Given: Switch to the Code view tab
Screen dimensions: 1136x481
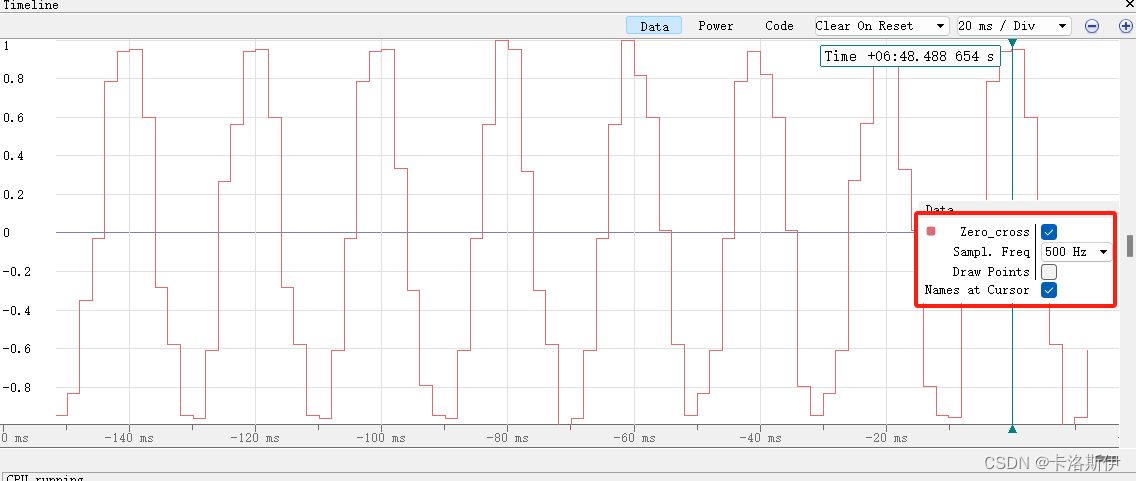Looking at the screenshot, I should coord(779,26).
